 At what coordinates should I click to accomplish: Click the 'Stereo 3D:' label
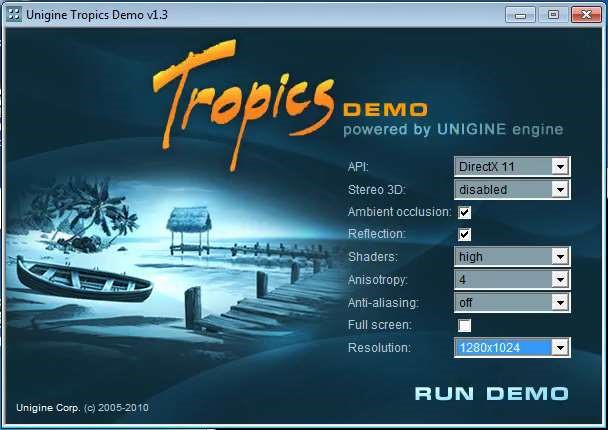[x=377, y=190]
